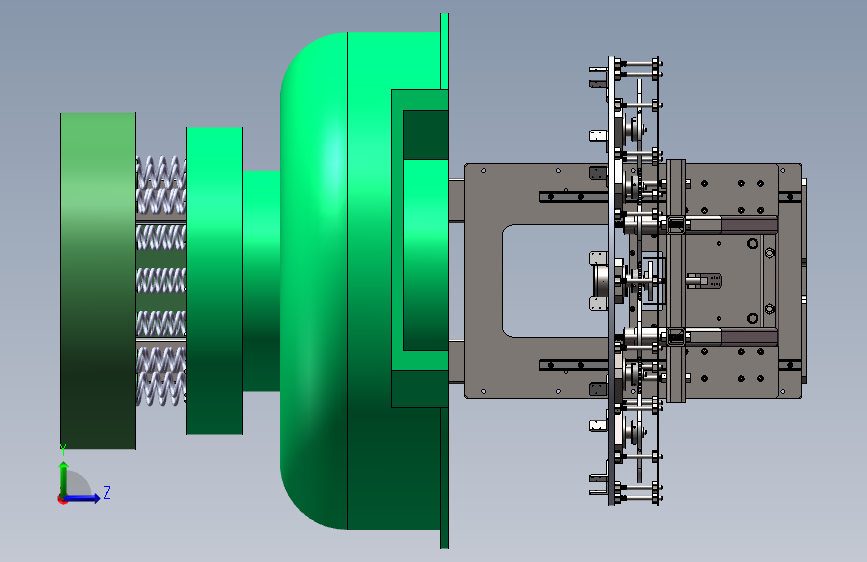Select the narrow green shaft between flange and dome
This screenshot has height=562, width=867.
(262, 281)
